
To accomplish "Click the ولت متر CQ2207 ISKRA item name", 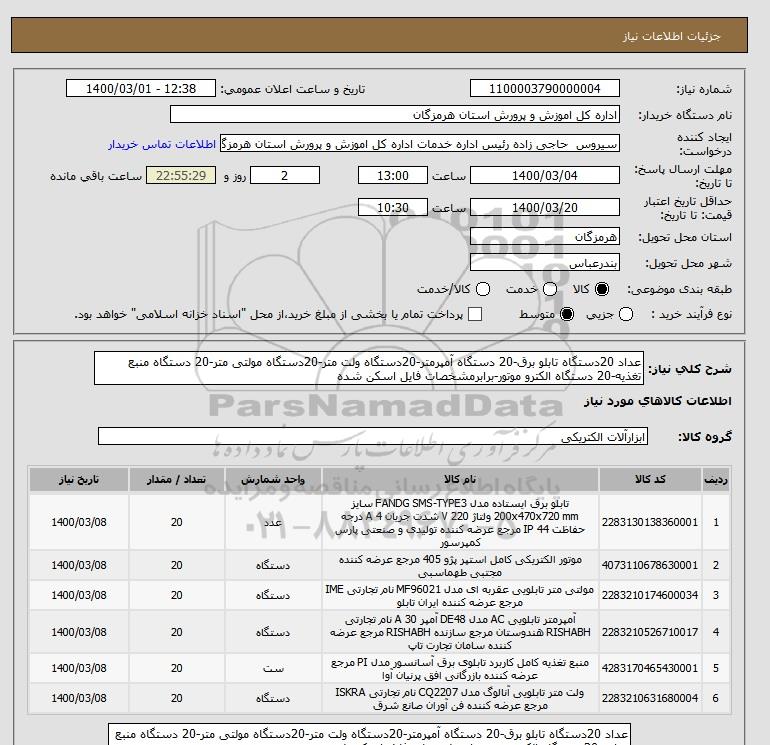I will (460, 699).
